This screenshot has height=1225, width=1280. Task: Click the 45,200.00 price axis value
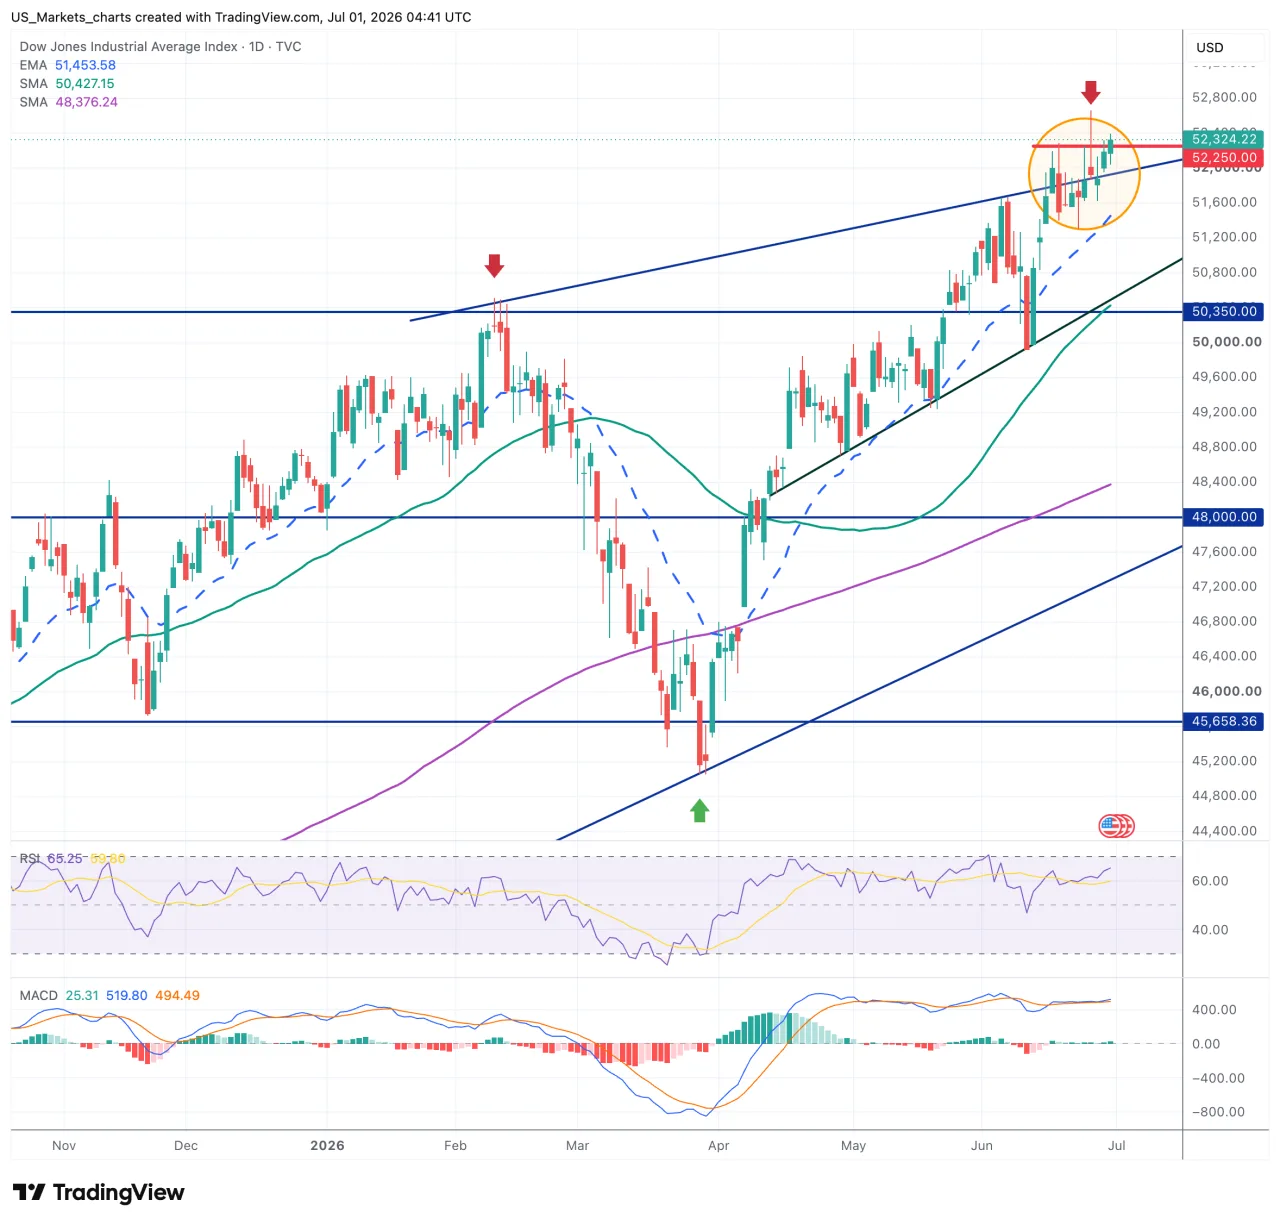(x=1224, y=761)
